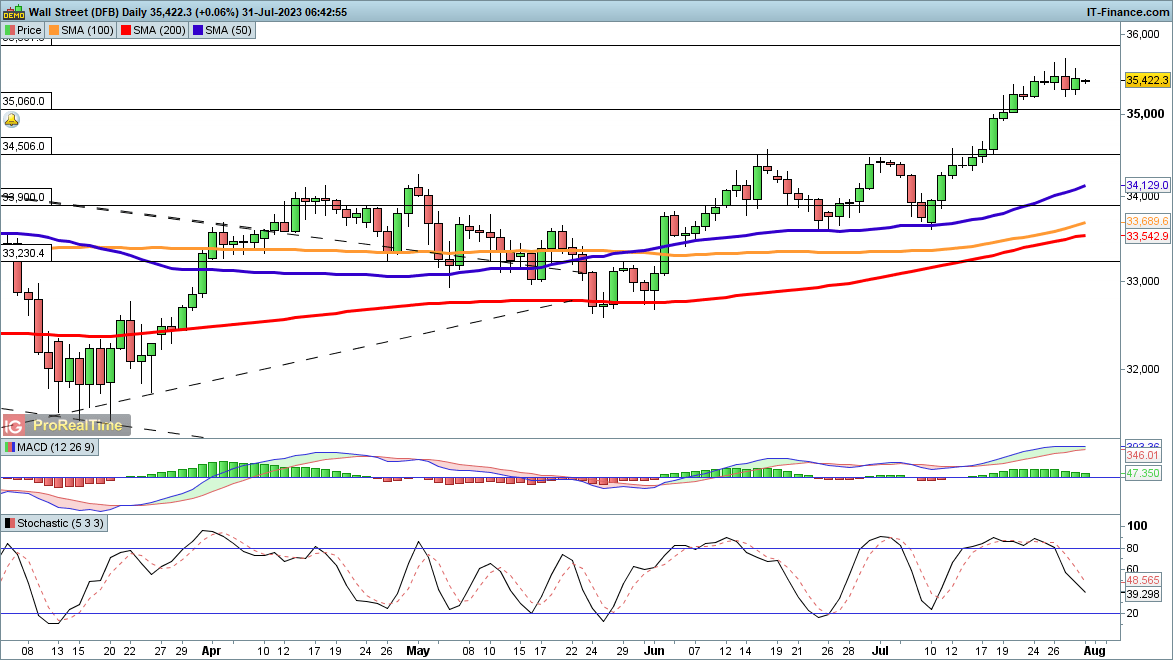Click the Jun label on the date axis
This screenshot has width=1173, height=660.
[x=655, y=651]
